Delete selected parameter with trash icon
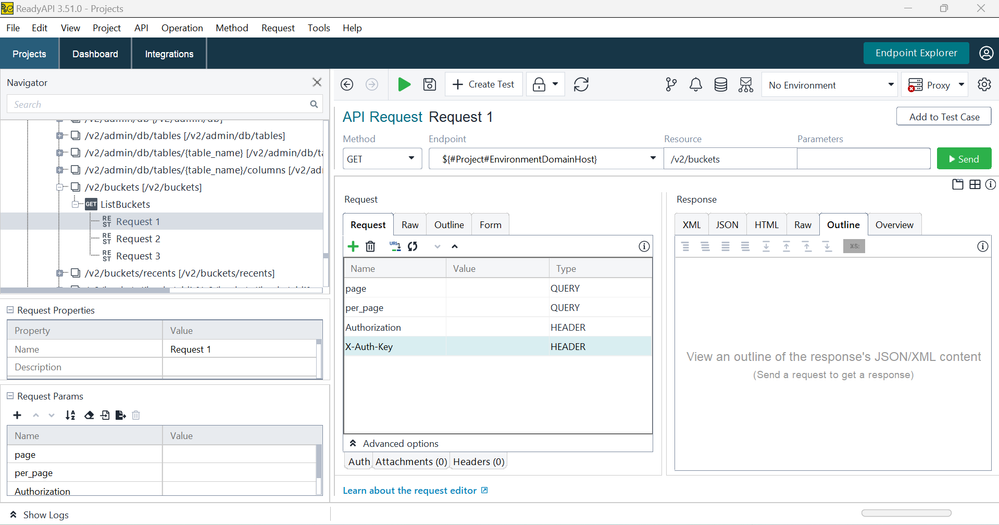999x525 pixels. click(370, 246)
